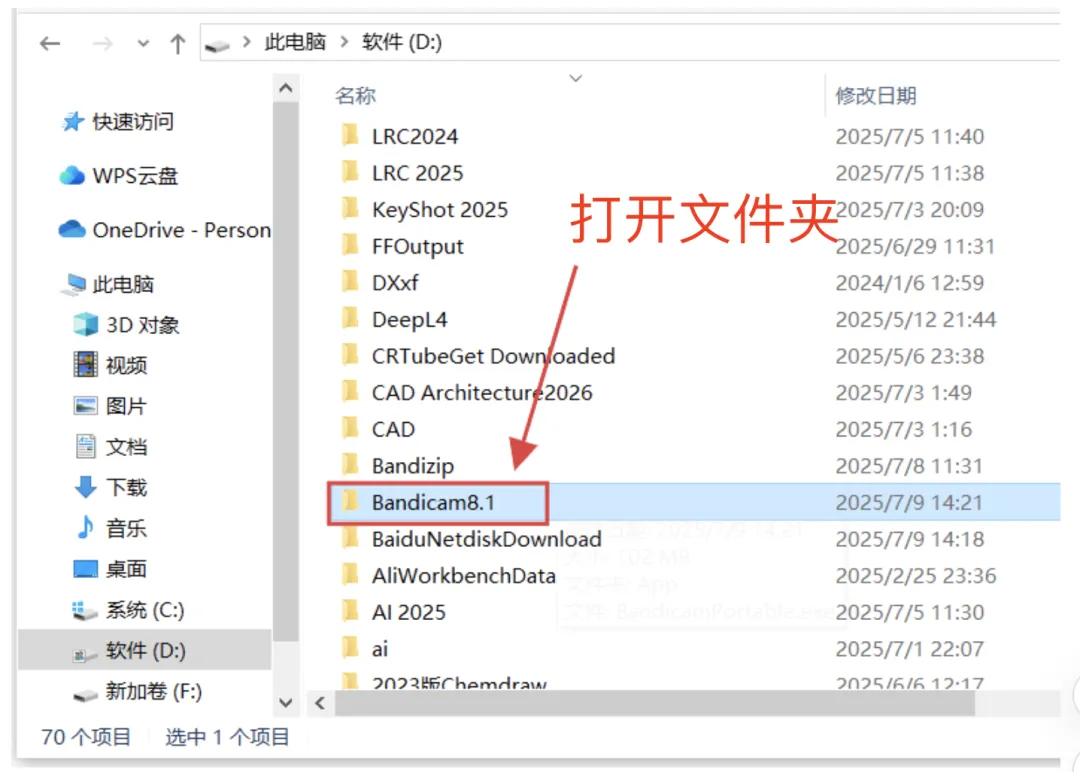Open 下载 downloads folder in sidebar
Screen dimensions: 1080x772
pos(110,487)
